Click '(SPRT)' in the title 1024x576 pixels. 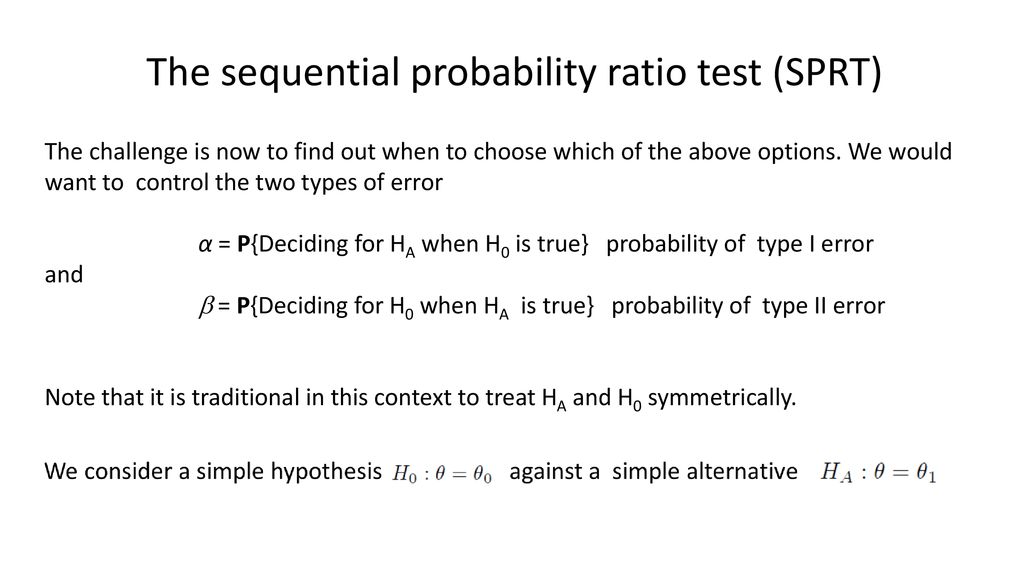tap(827, 72)
